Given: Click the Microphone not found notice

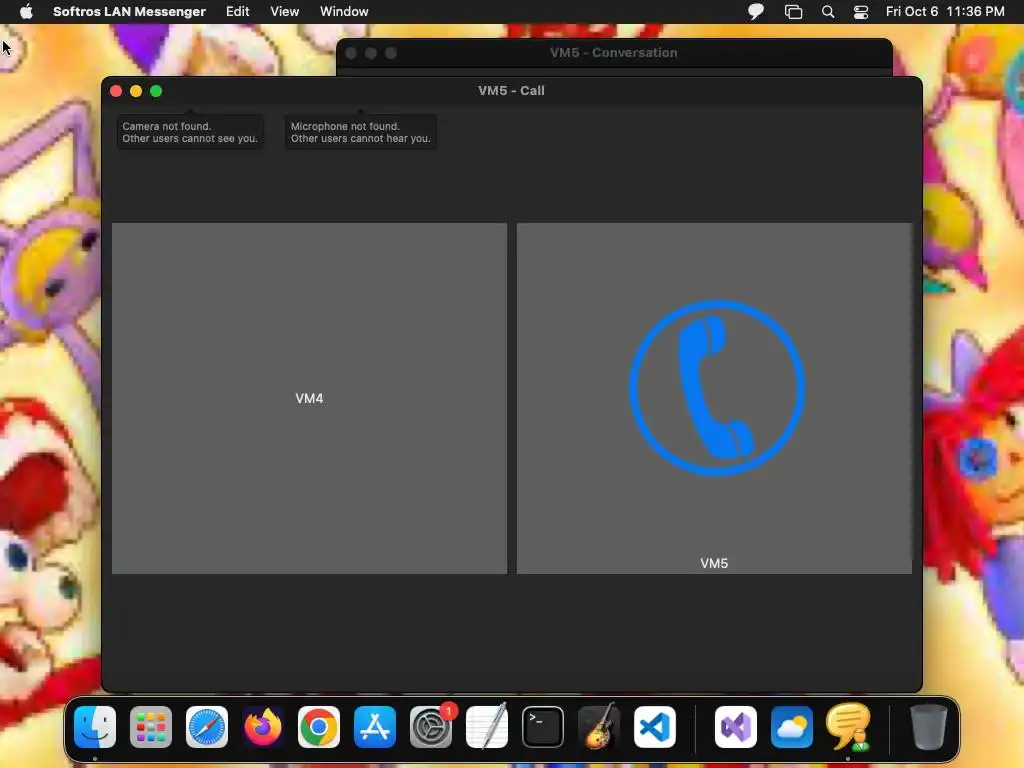Looking at the screenshot, I should tap(360, 132).
